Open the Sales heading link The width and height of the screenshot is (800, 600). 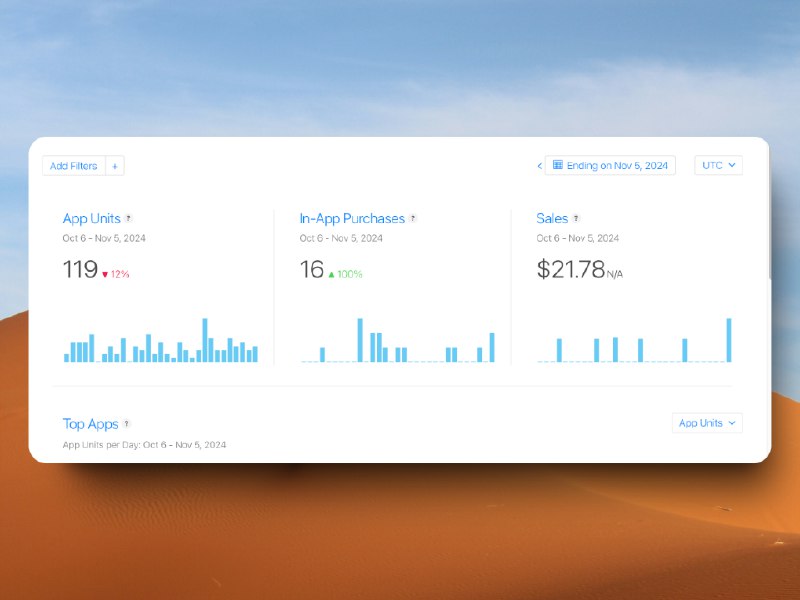[552, 218]
